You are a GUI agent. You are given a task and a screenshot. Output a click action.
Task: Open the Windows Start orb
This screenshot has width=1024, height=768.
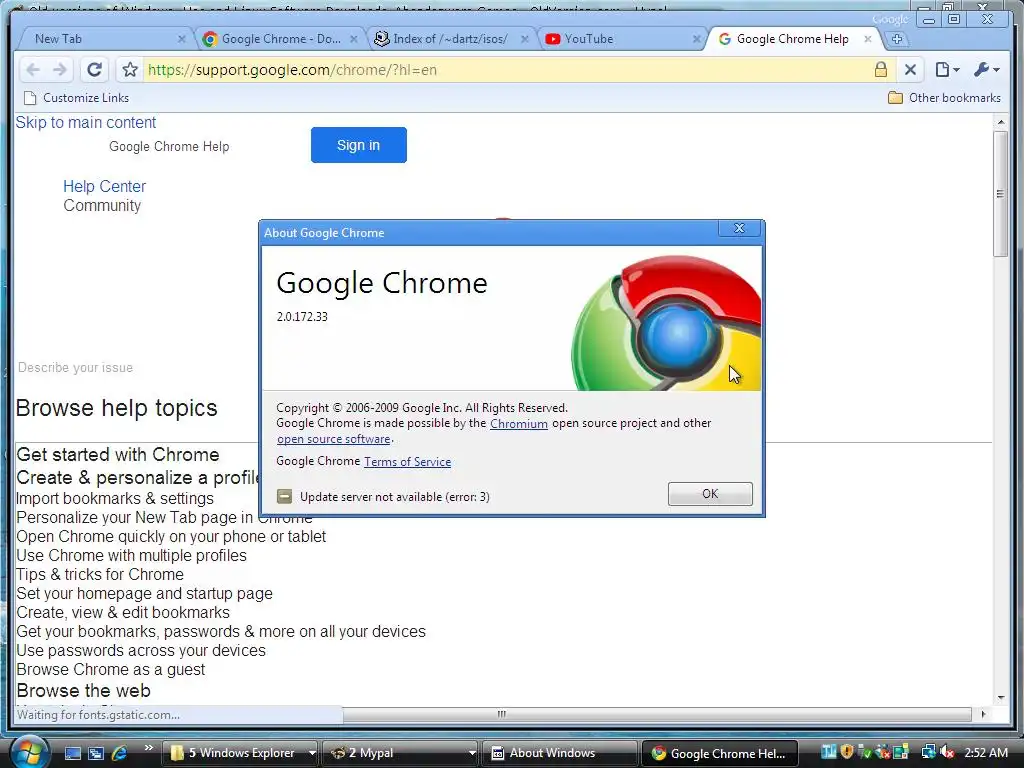click(28, 753)
